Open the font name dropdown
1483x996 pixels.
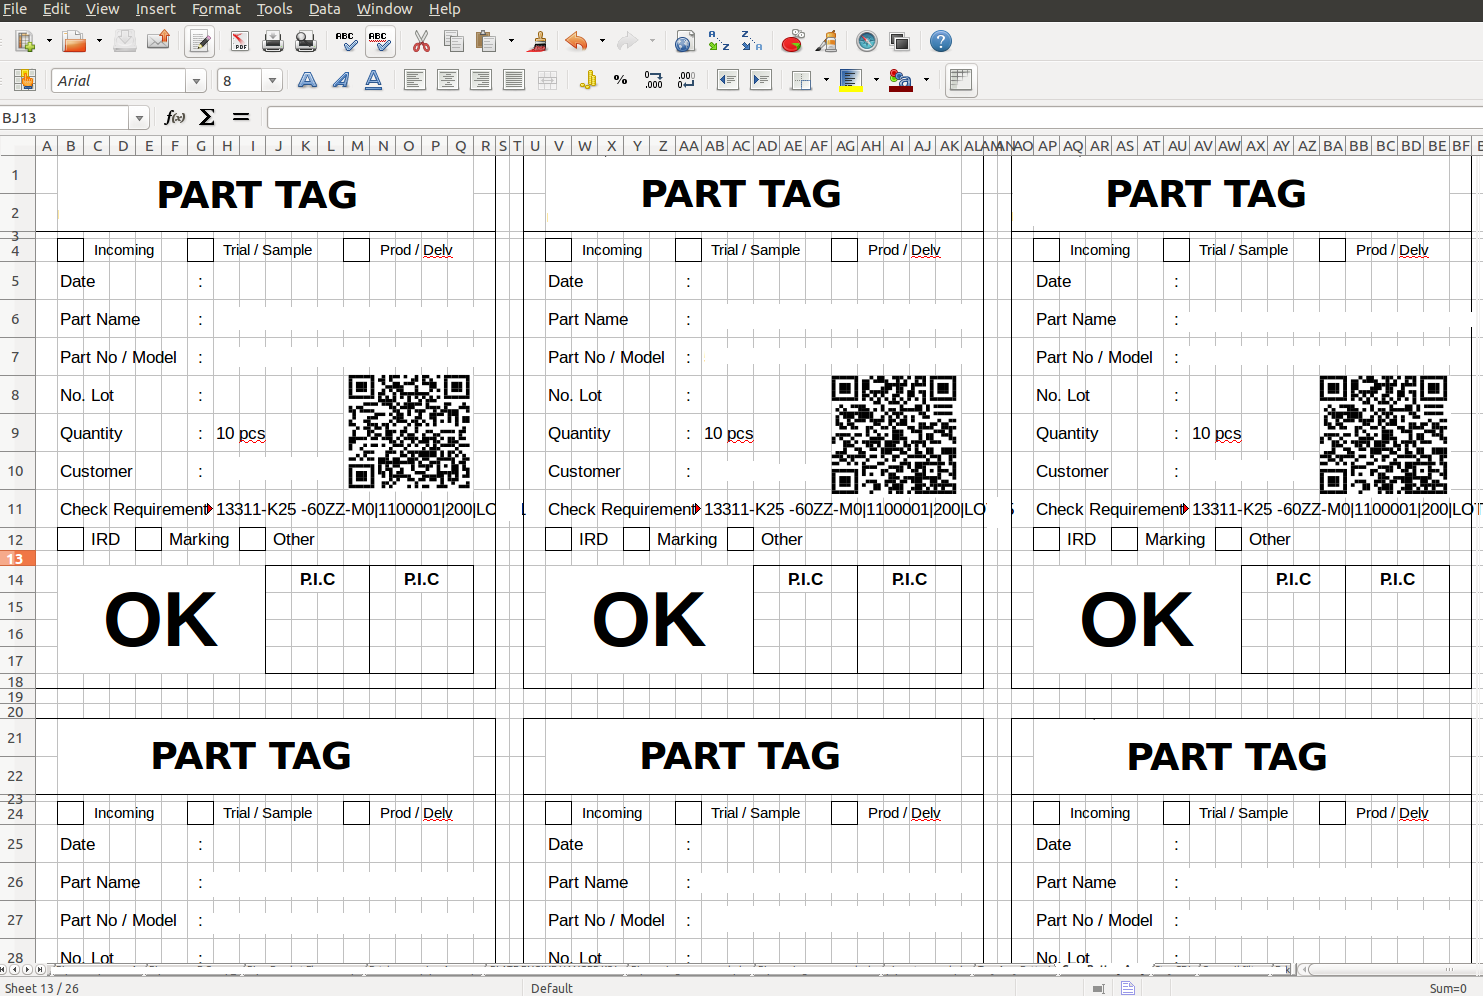(197, 80)
